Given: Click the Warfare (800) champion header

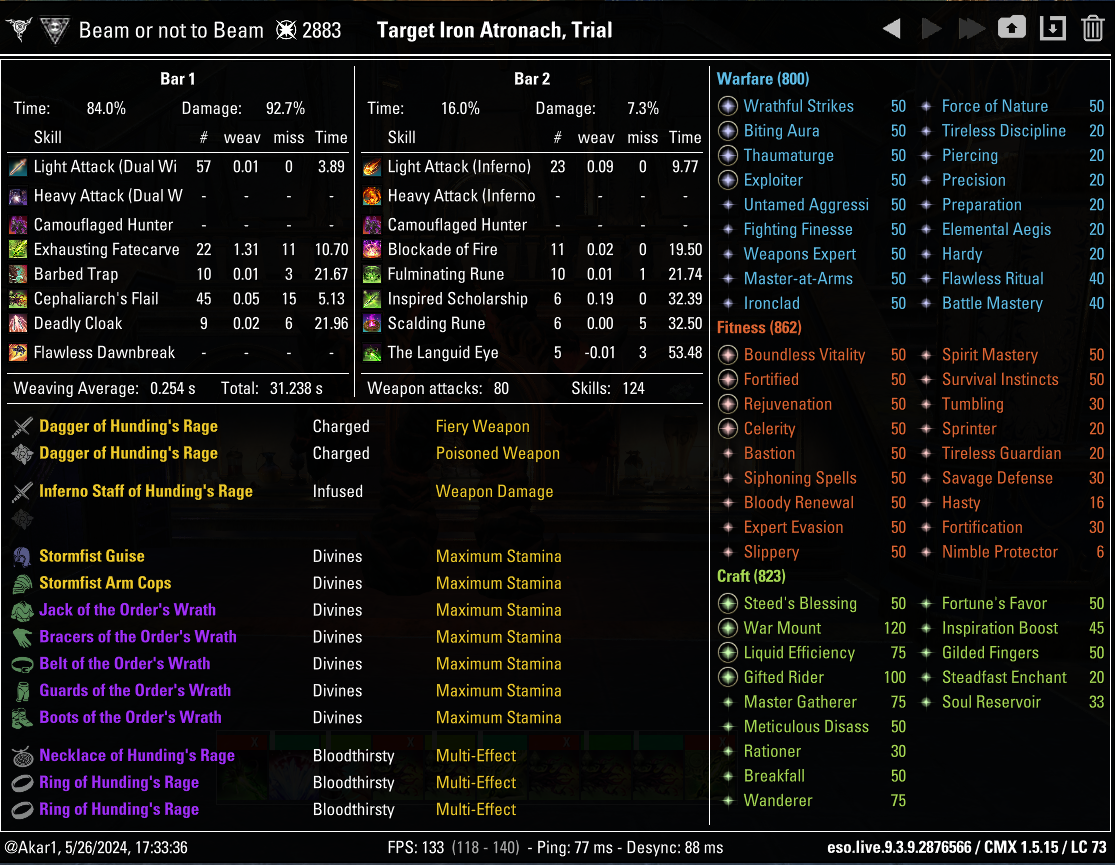Looking at the screenshot, I should click(x=763, y=79).
